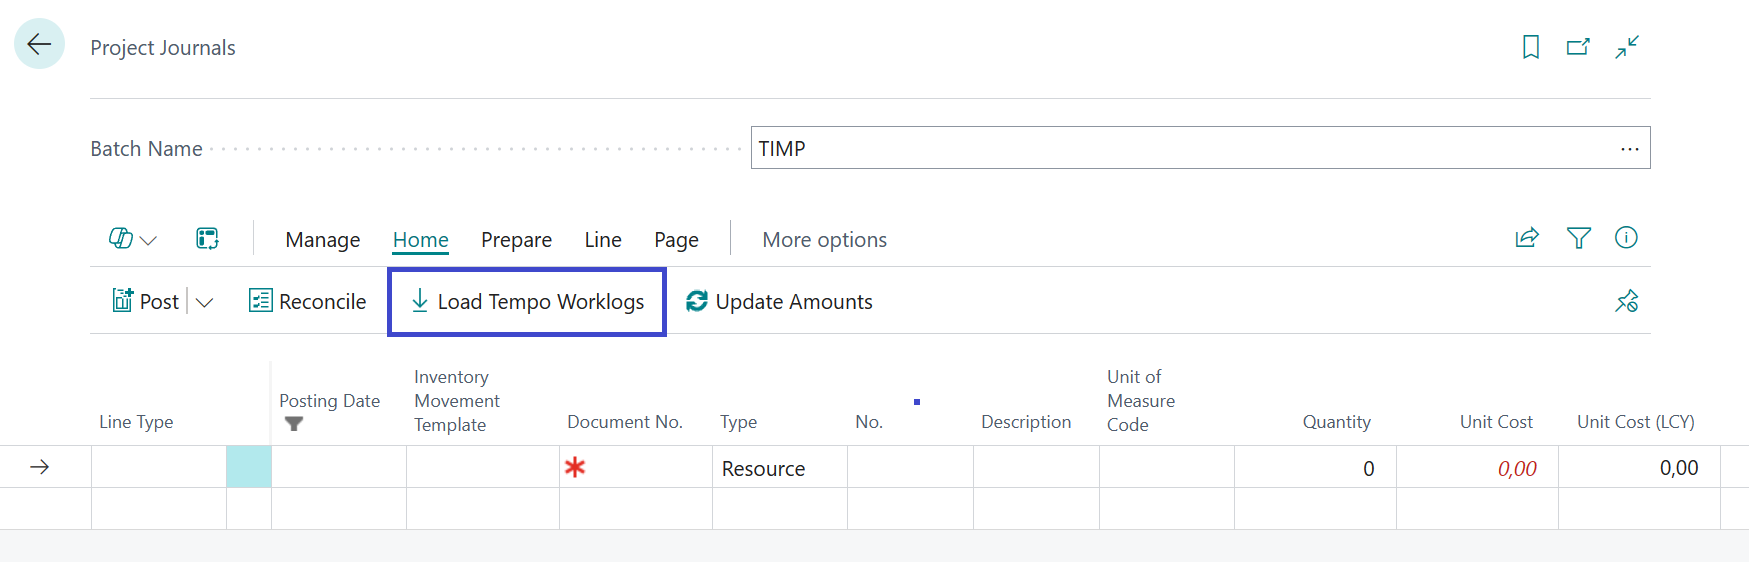The width and height of the screenshot is (1749, 562).
Task: Open Batch Name lookup ellipsis
Action: click(x=1629, y=149)
